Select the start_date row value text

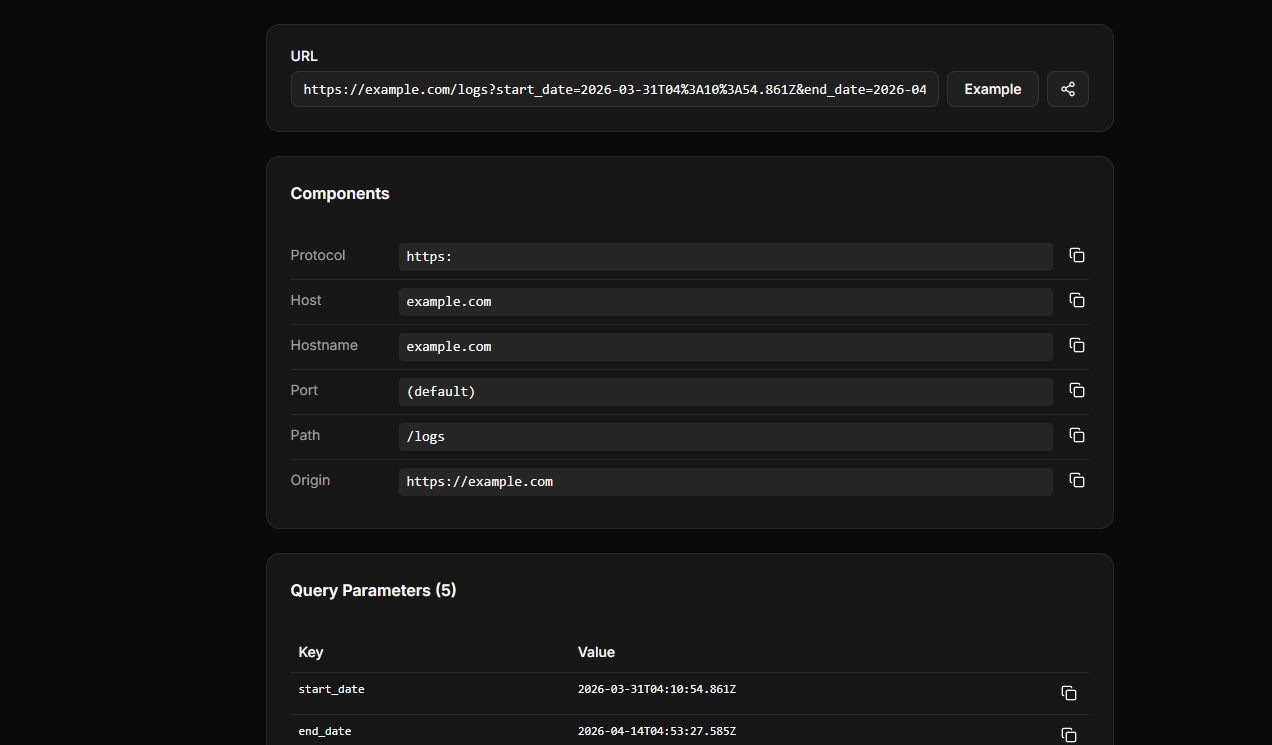coord(657,689)
